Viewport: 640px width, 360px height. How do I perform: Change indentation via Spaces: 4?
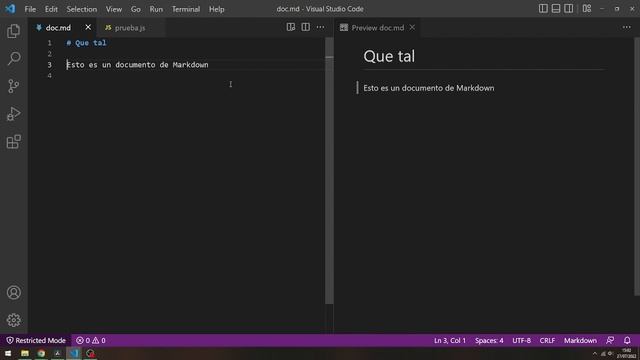point(489,340)
